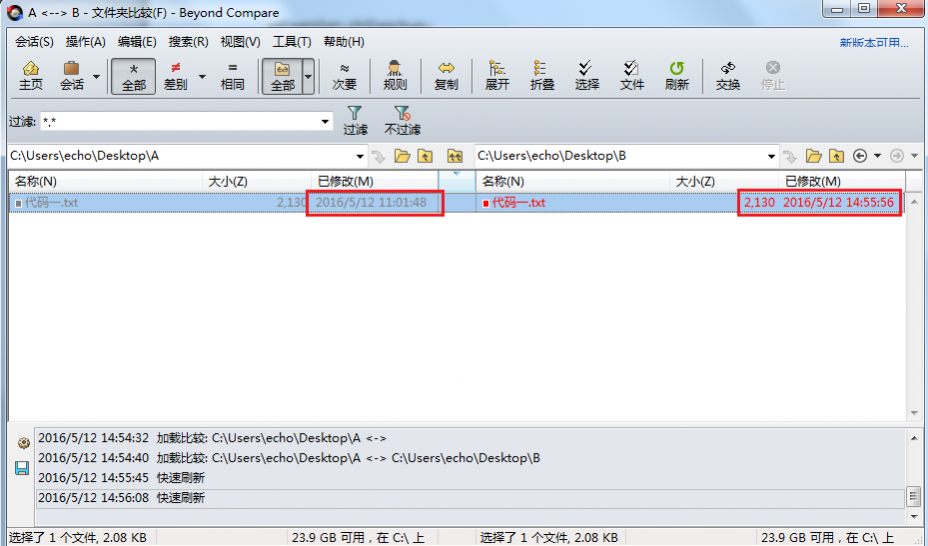Open the 搜索(R) menu

point(188,42)
